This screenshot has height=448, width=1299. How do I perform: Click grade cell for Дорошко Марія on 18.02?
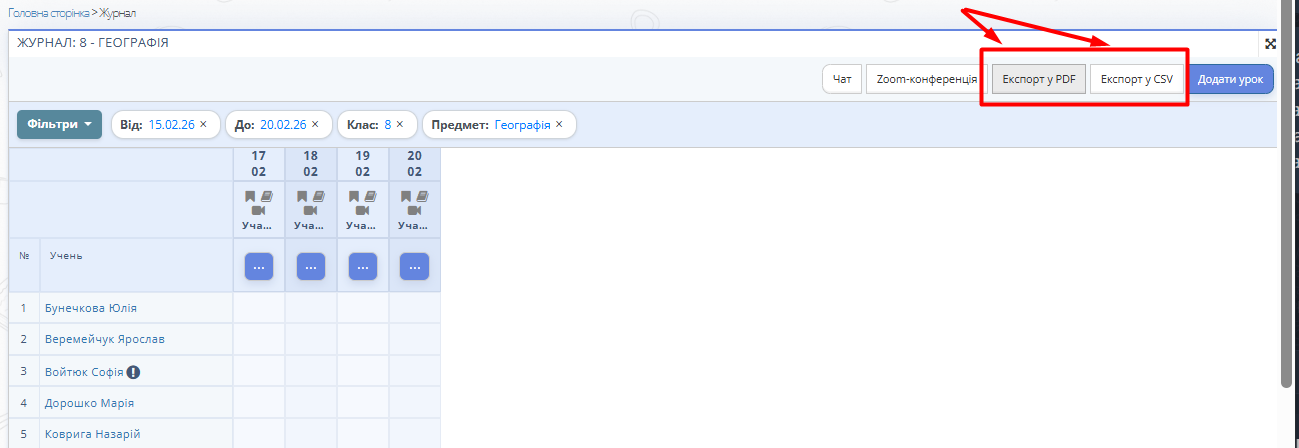pyautogui.click(x=311, y=403)
